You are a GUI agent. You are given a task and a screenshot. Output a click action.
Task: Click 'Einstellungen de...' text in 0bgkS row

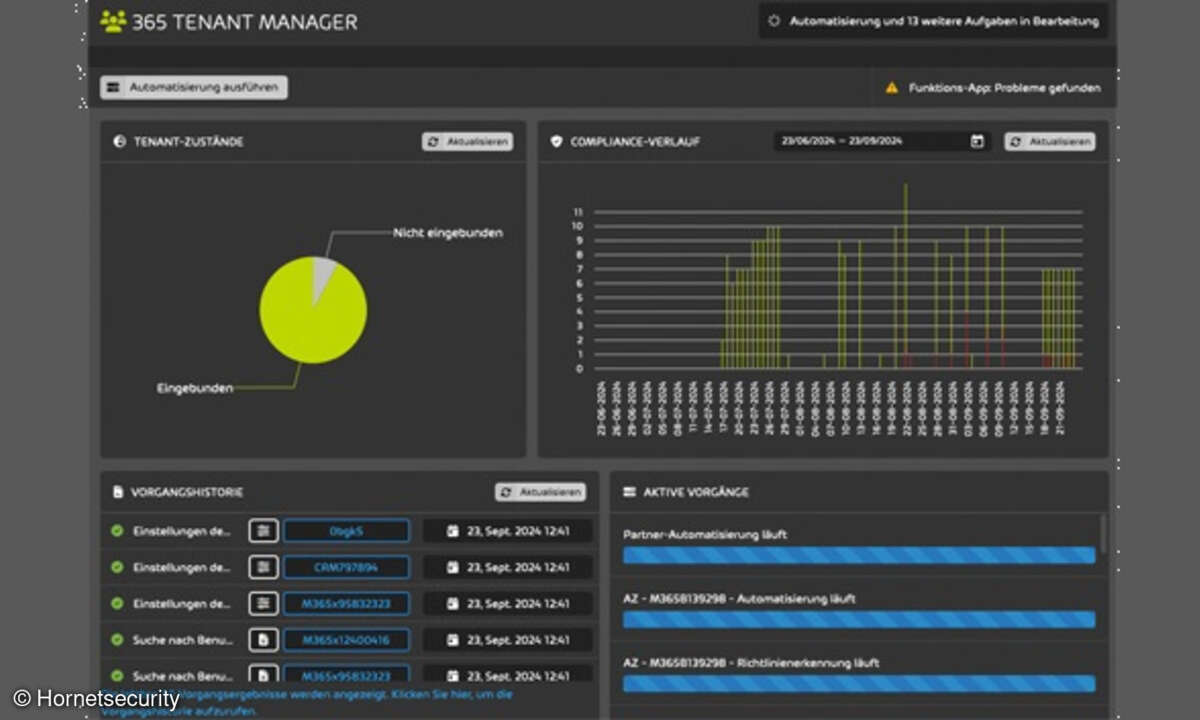pos(183,531)
